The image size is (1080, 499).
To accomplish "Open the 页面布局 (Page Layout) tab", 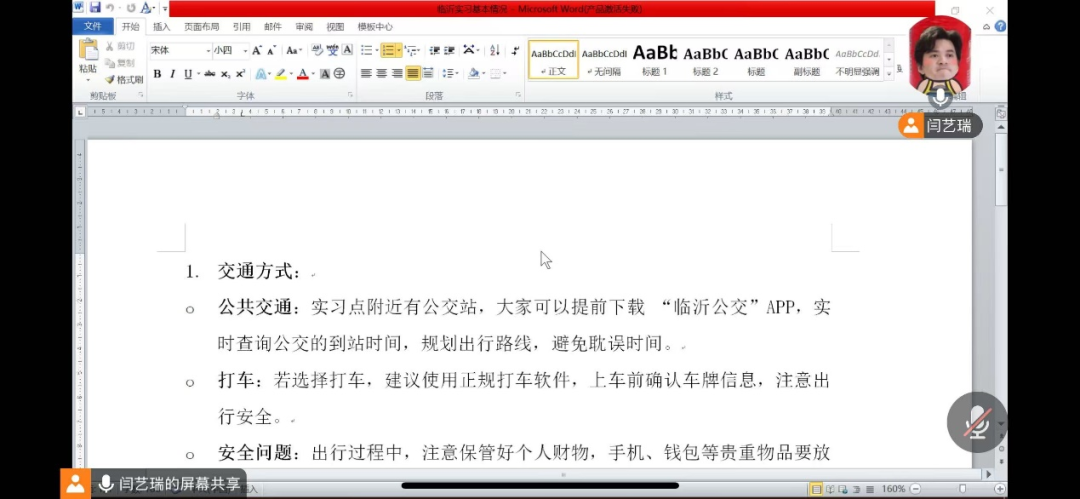I will (201, 27).
